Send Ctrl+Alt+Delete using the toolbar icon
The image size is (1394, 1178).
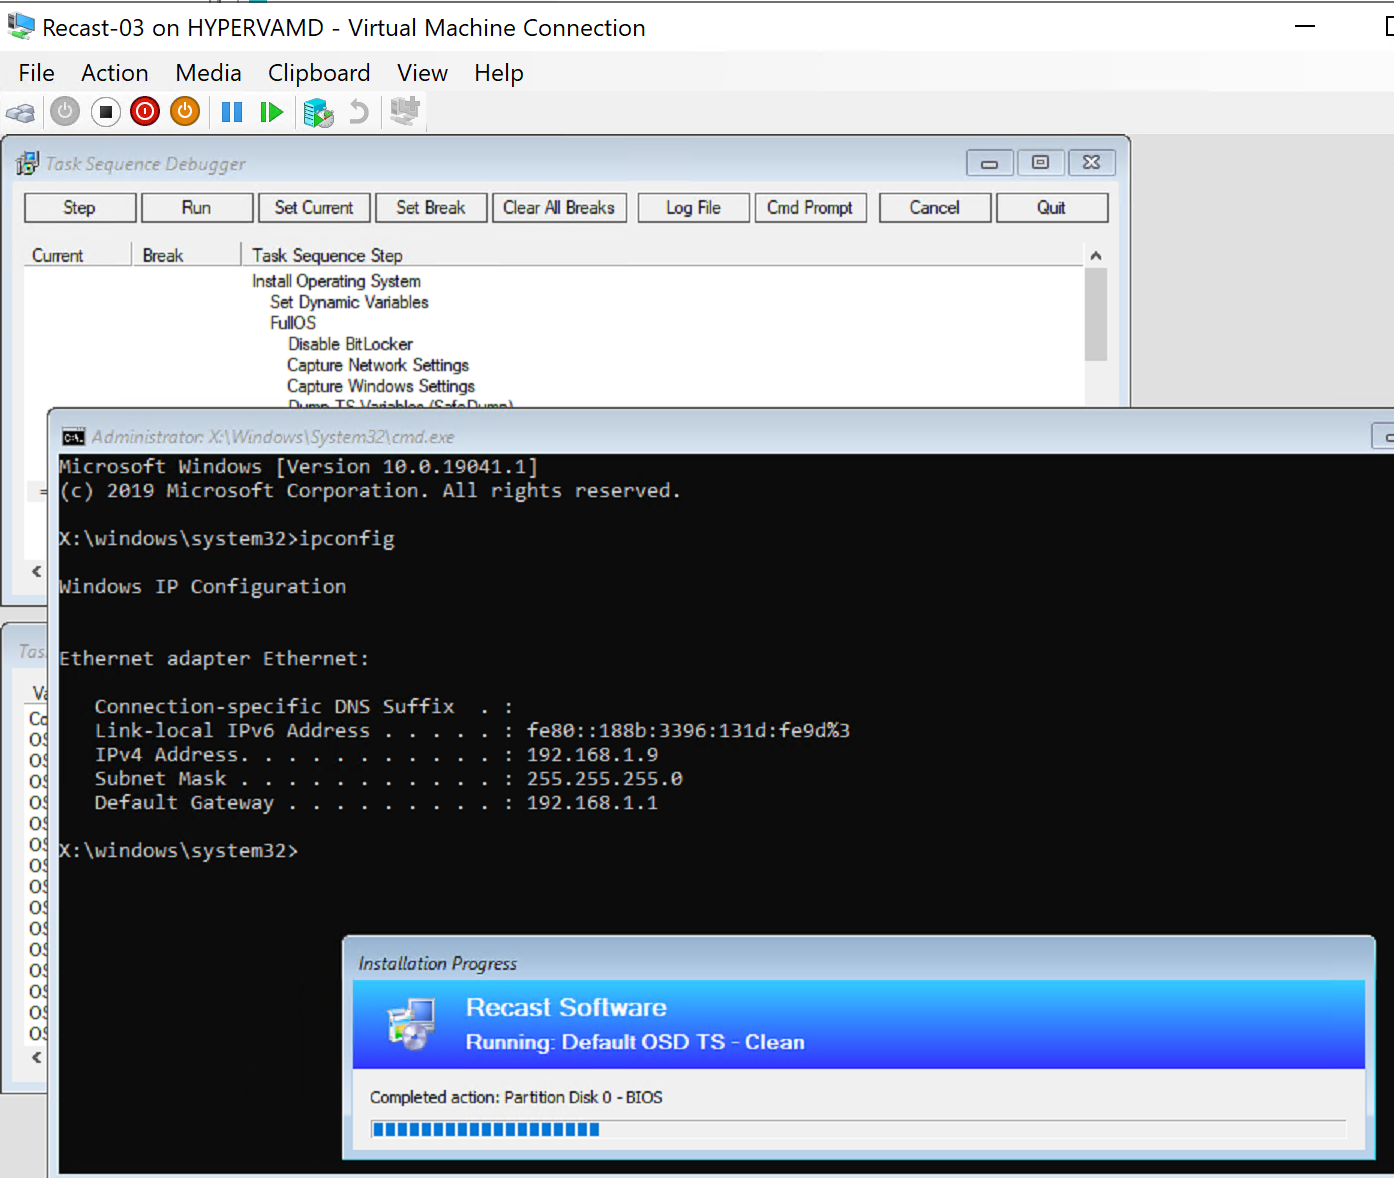[20, 112]
